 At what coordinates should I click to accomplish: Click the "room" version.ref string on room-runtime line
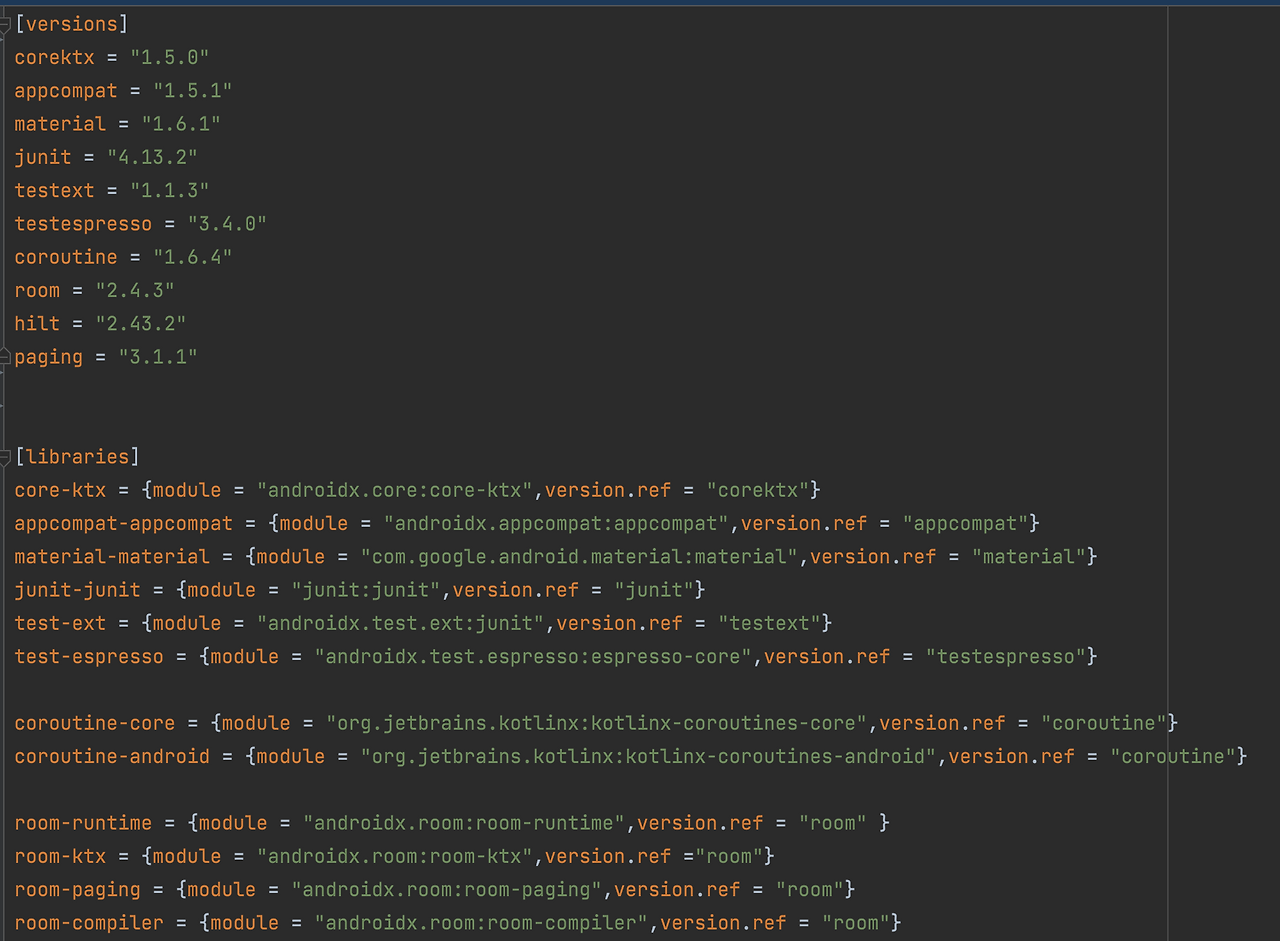pos(832,823)
